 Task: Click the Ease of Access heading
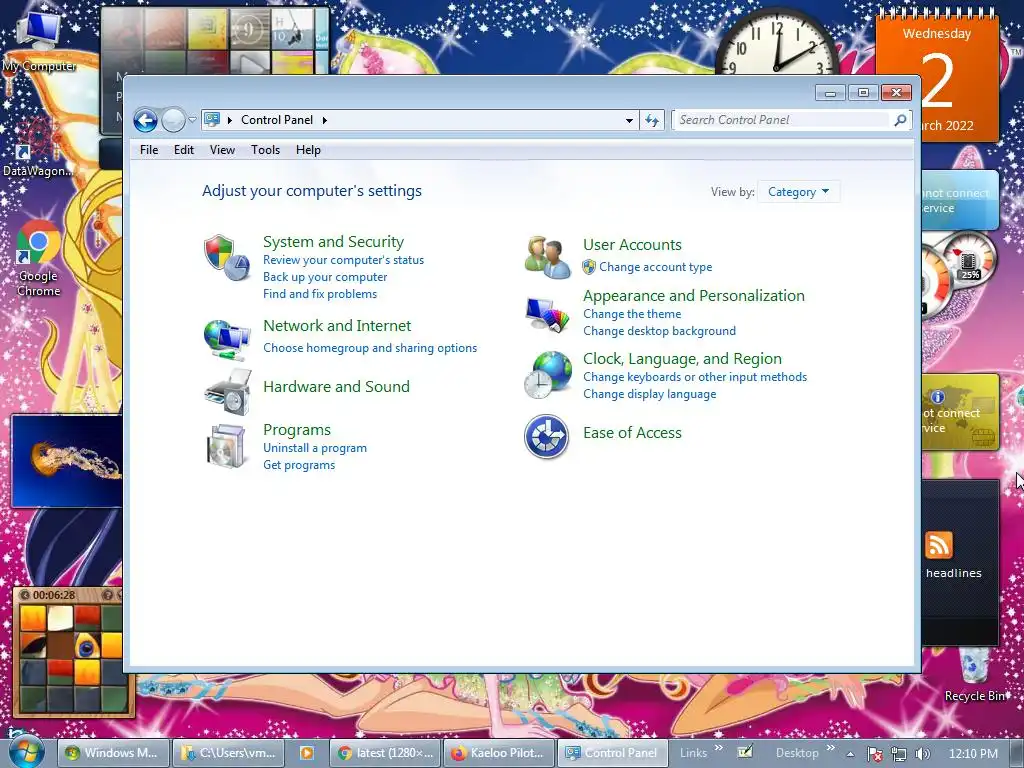632,433
